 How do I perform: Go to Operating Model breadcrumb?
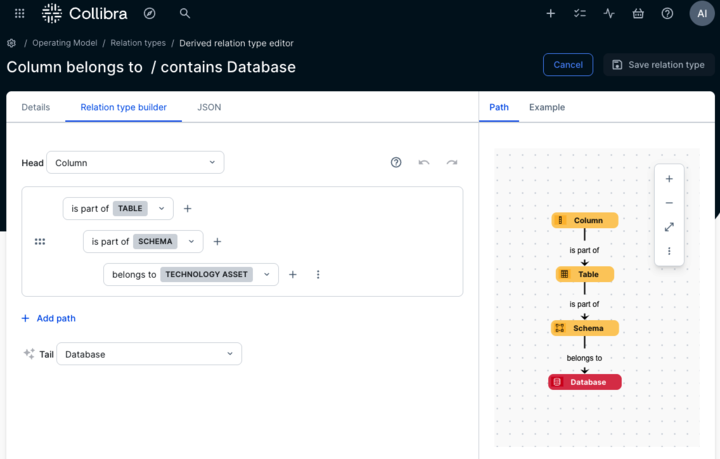[x=65, y=43]
